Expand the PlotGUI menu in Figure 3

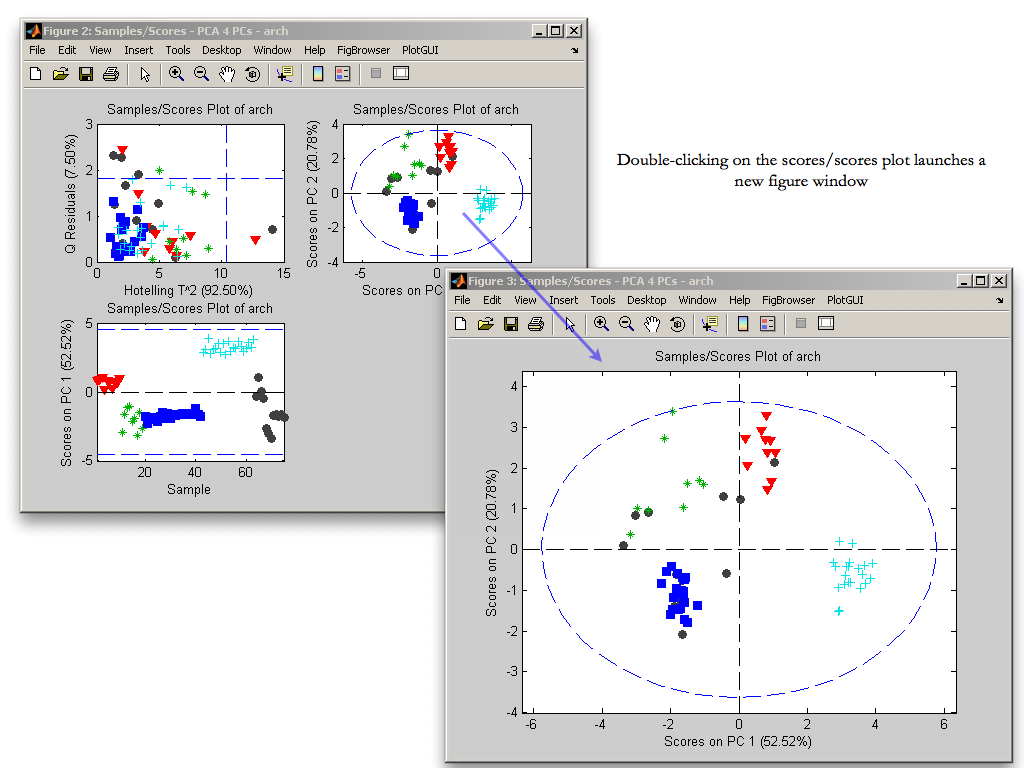click(845, 300)
